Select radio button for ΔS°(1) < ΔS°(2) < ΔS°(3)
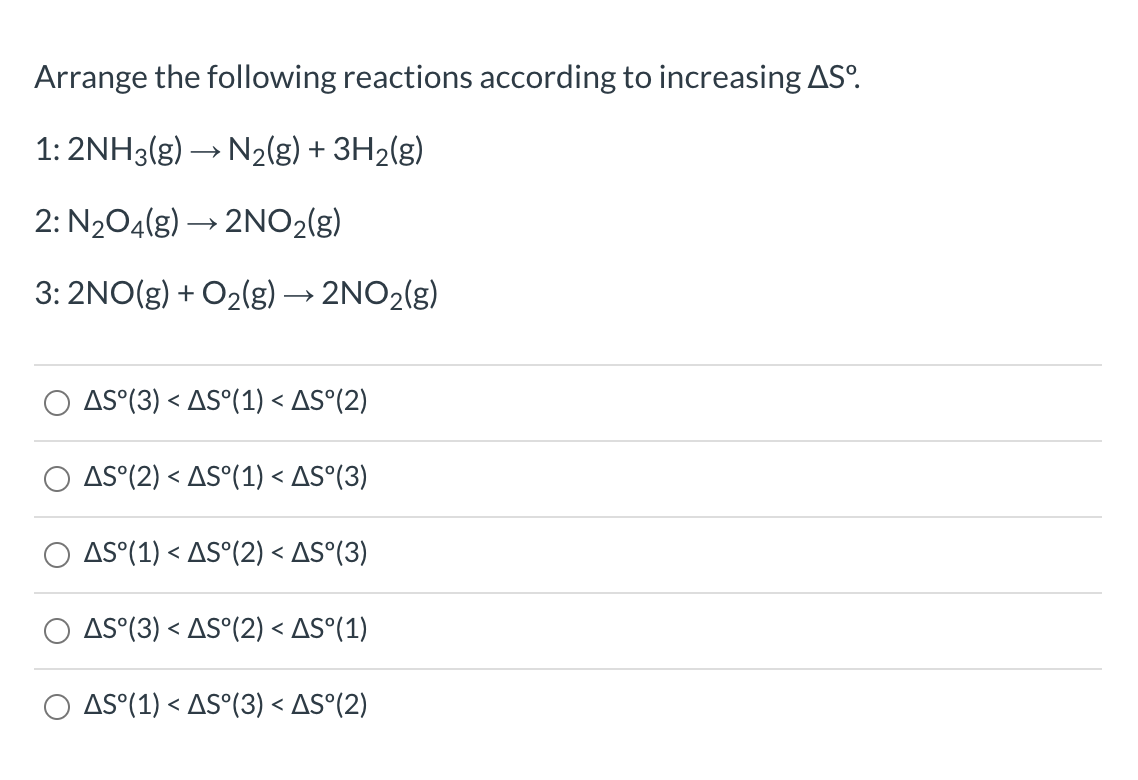 coord(56,554)
